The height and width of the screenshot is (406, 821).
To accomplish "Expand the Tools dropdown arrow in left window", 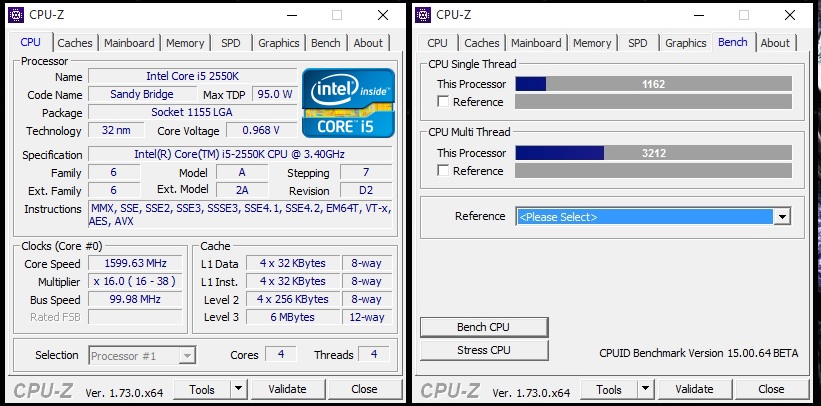I will tap(239, 389).
